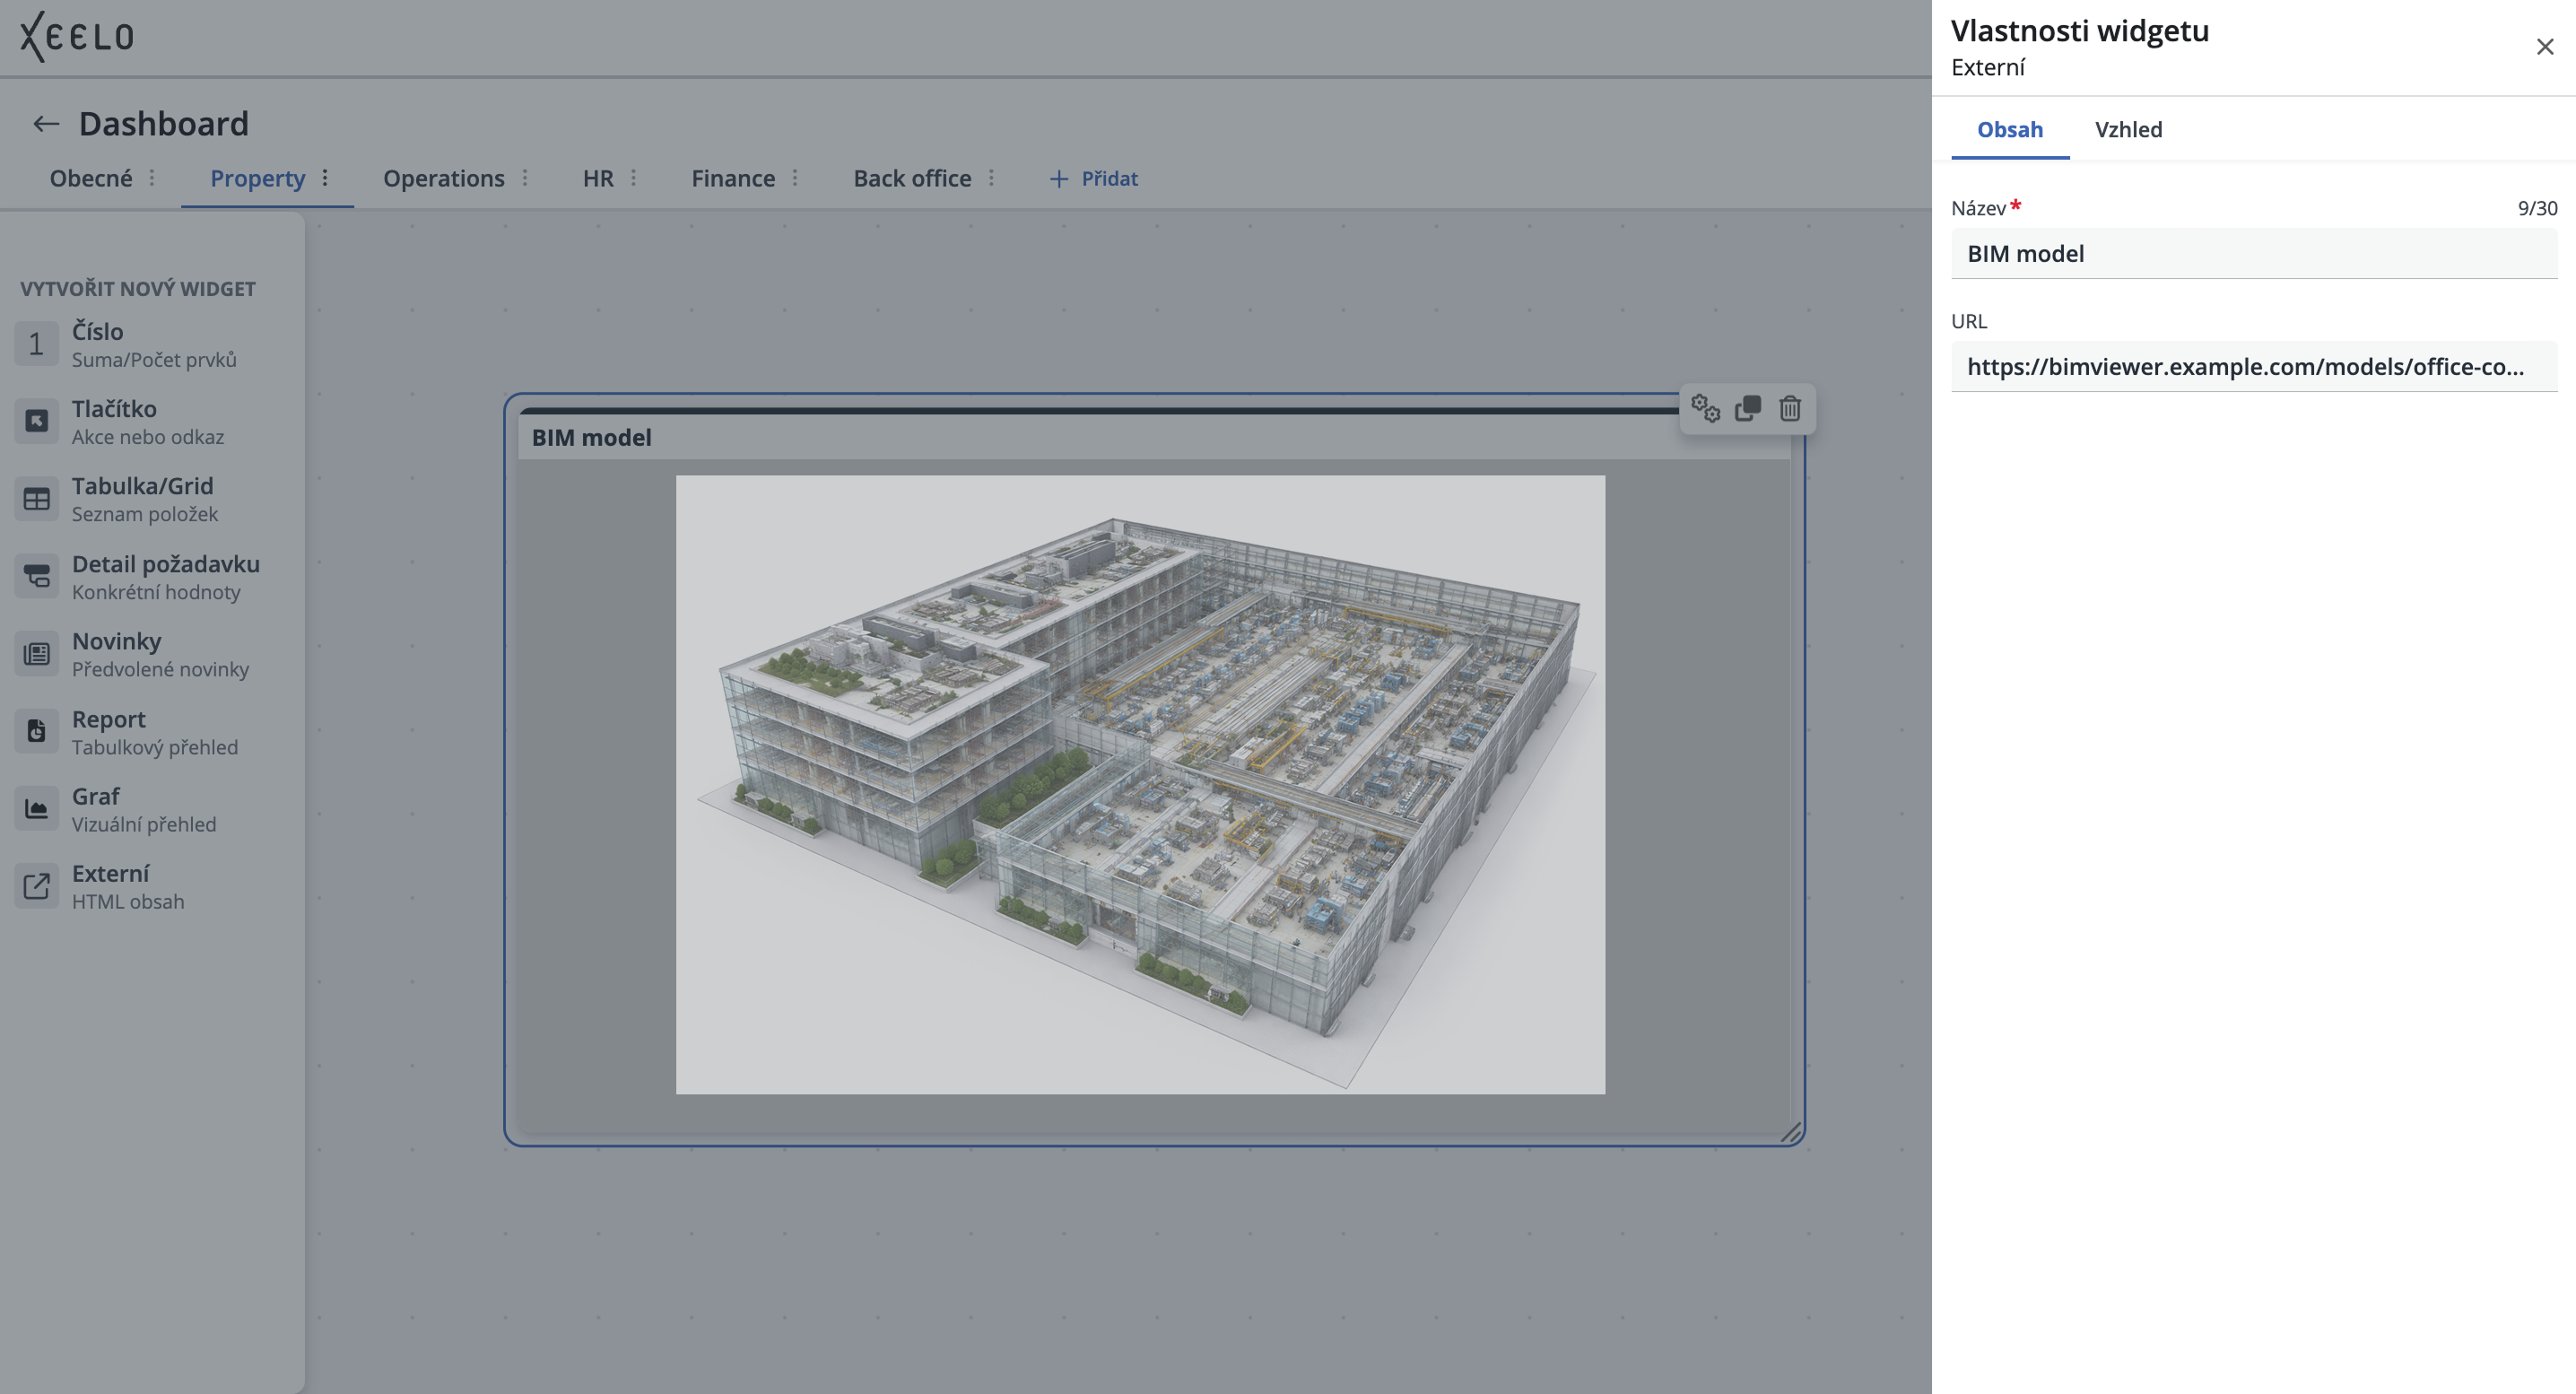The image size is (2576, 1394).
Task: Select the Report widget icon
Action: coord(36,731)
